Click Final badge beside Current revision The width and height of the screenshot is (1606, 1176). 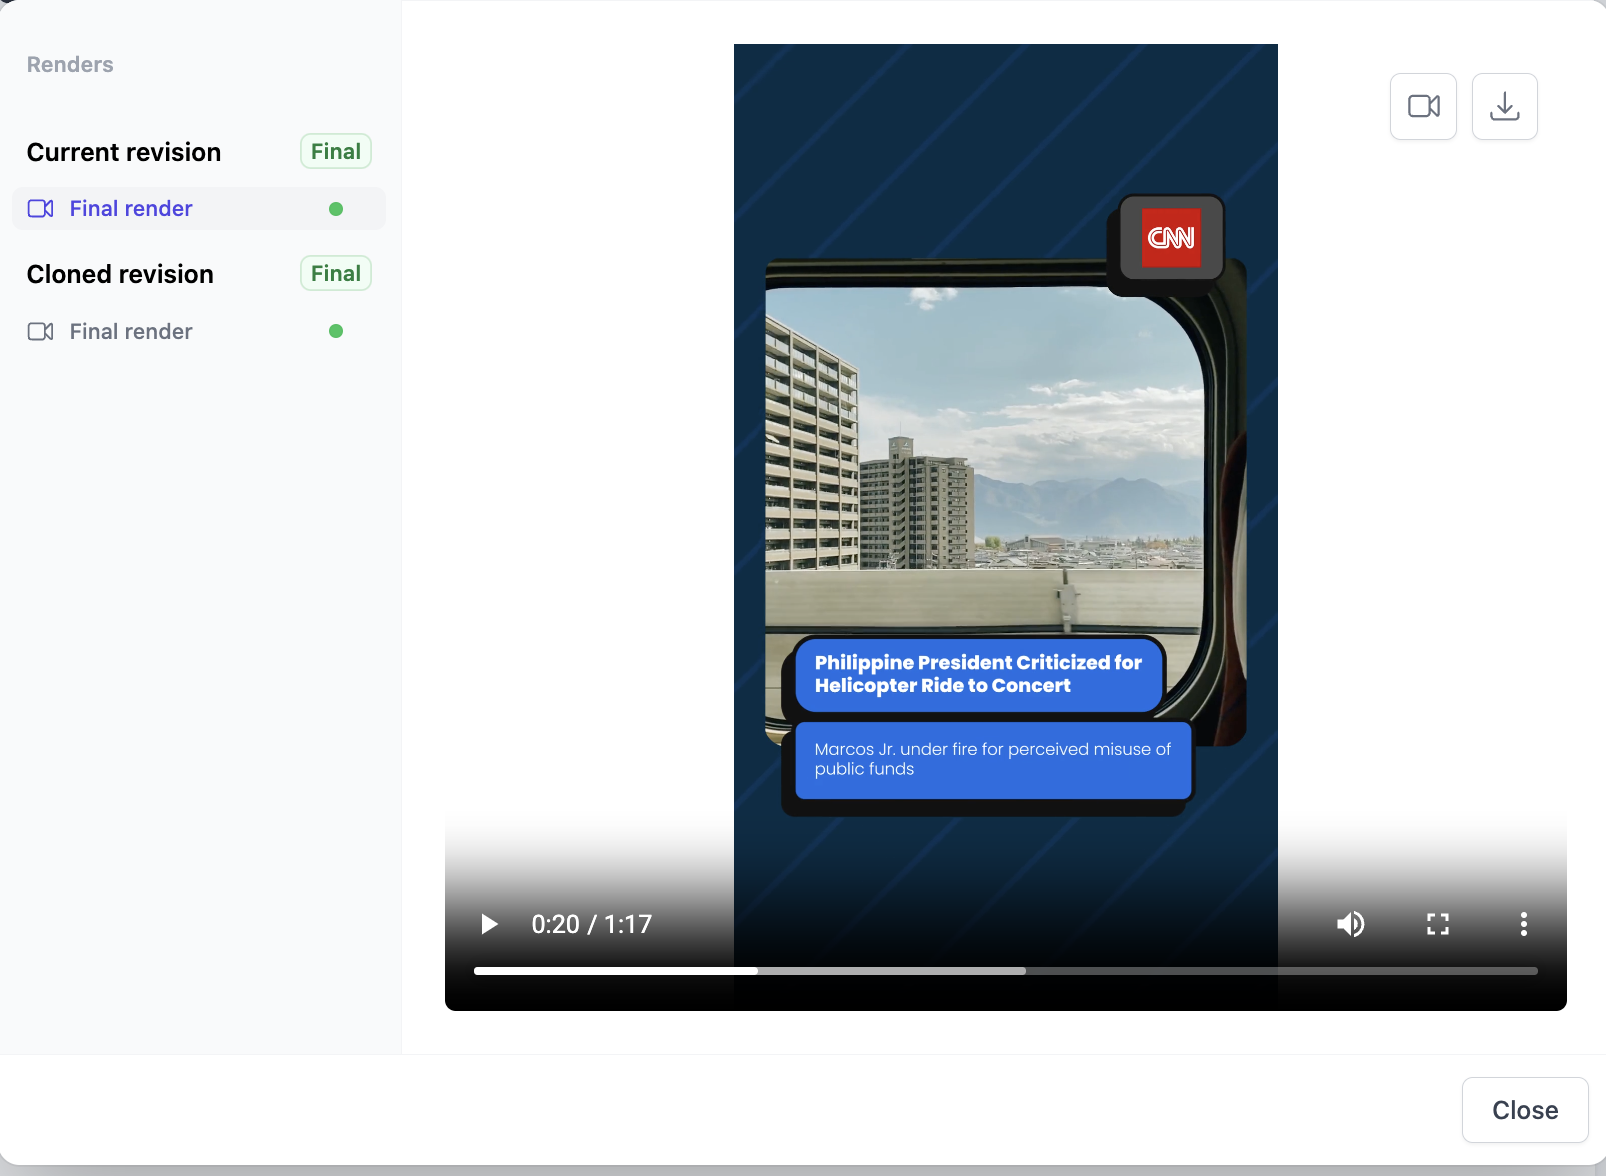click(x=336, y=152)
